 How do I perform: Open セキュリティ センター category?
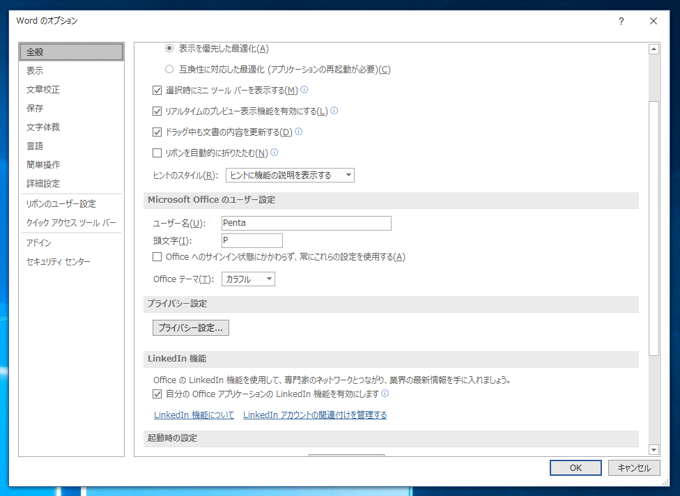point(72,261)
